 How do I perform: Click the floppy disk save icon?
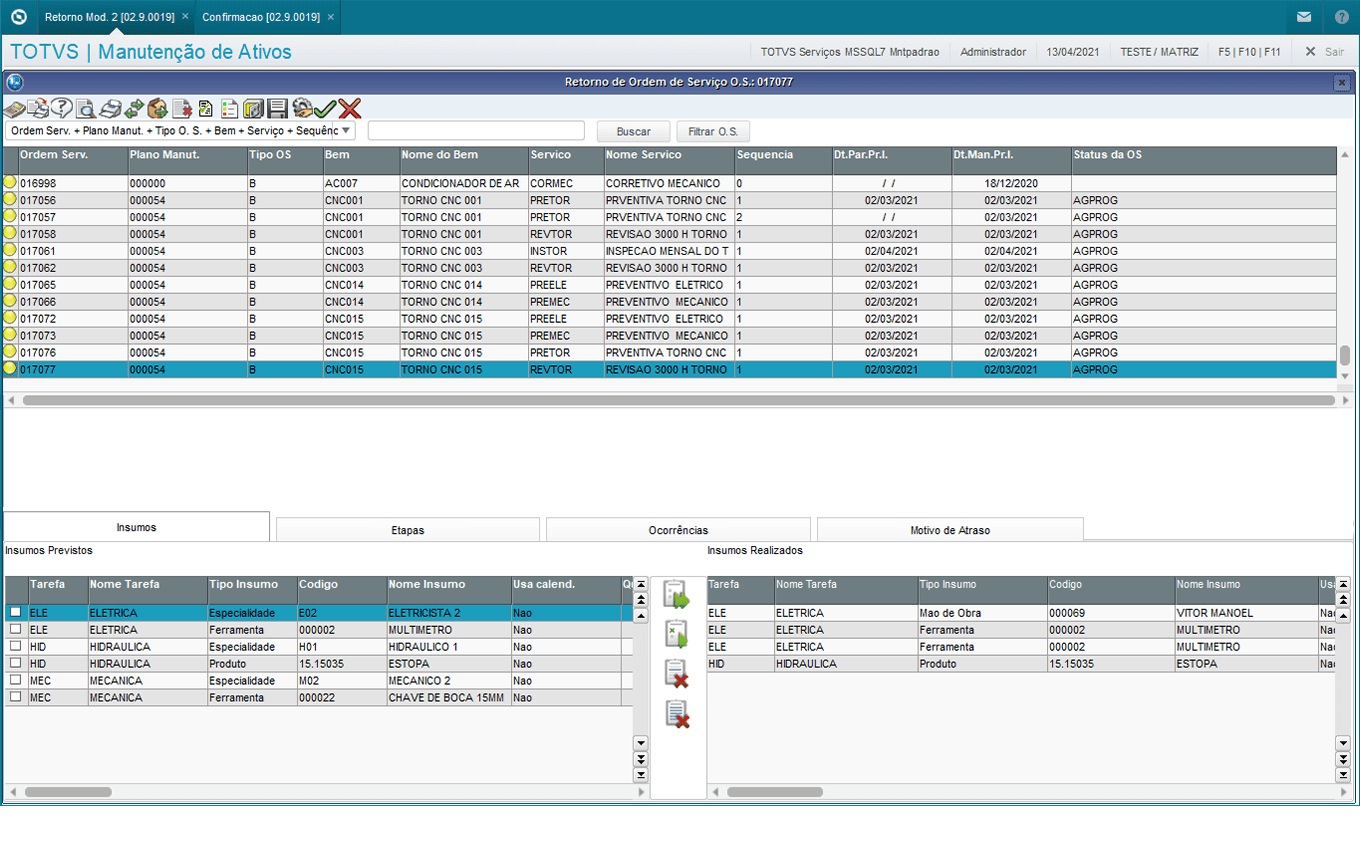pyautogui.click(x=277, y=109)
